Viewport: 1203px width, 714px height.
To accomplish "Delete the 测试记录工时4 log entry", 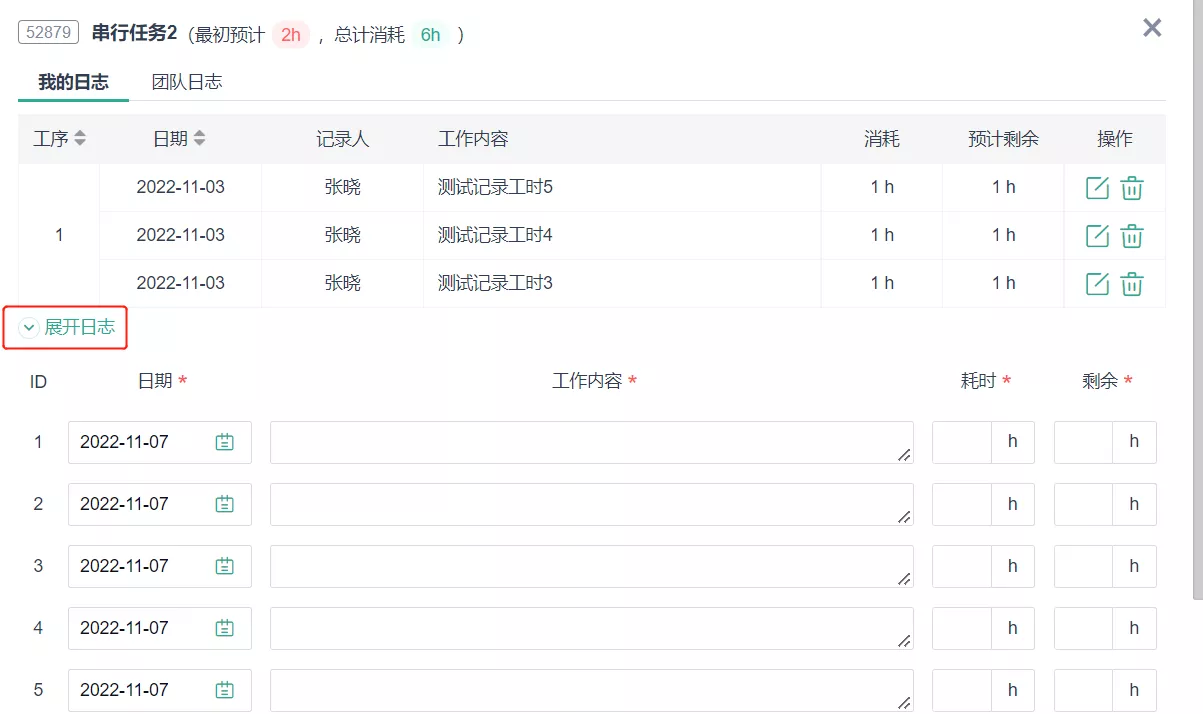I will pos(1132,236).
